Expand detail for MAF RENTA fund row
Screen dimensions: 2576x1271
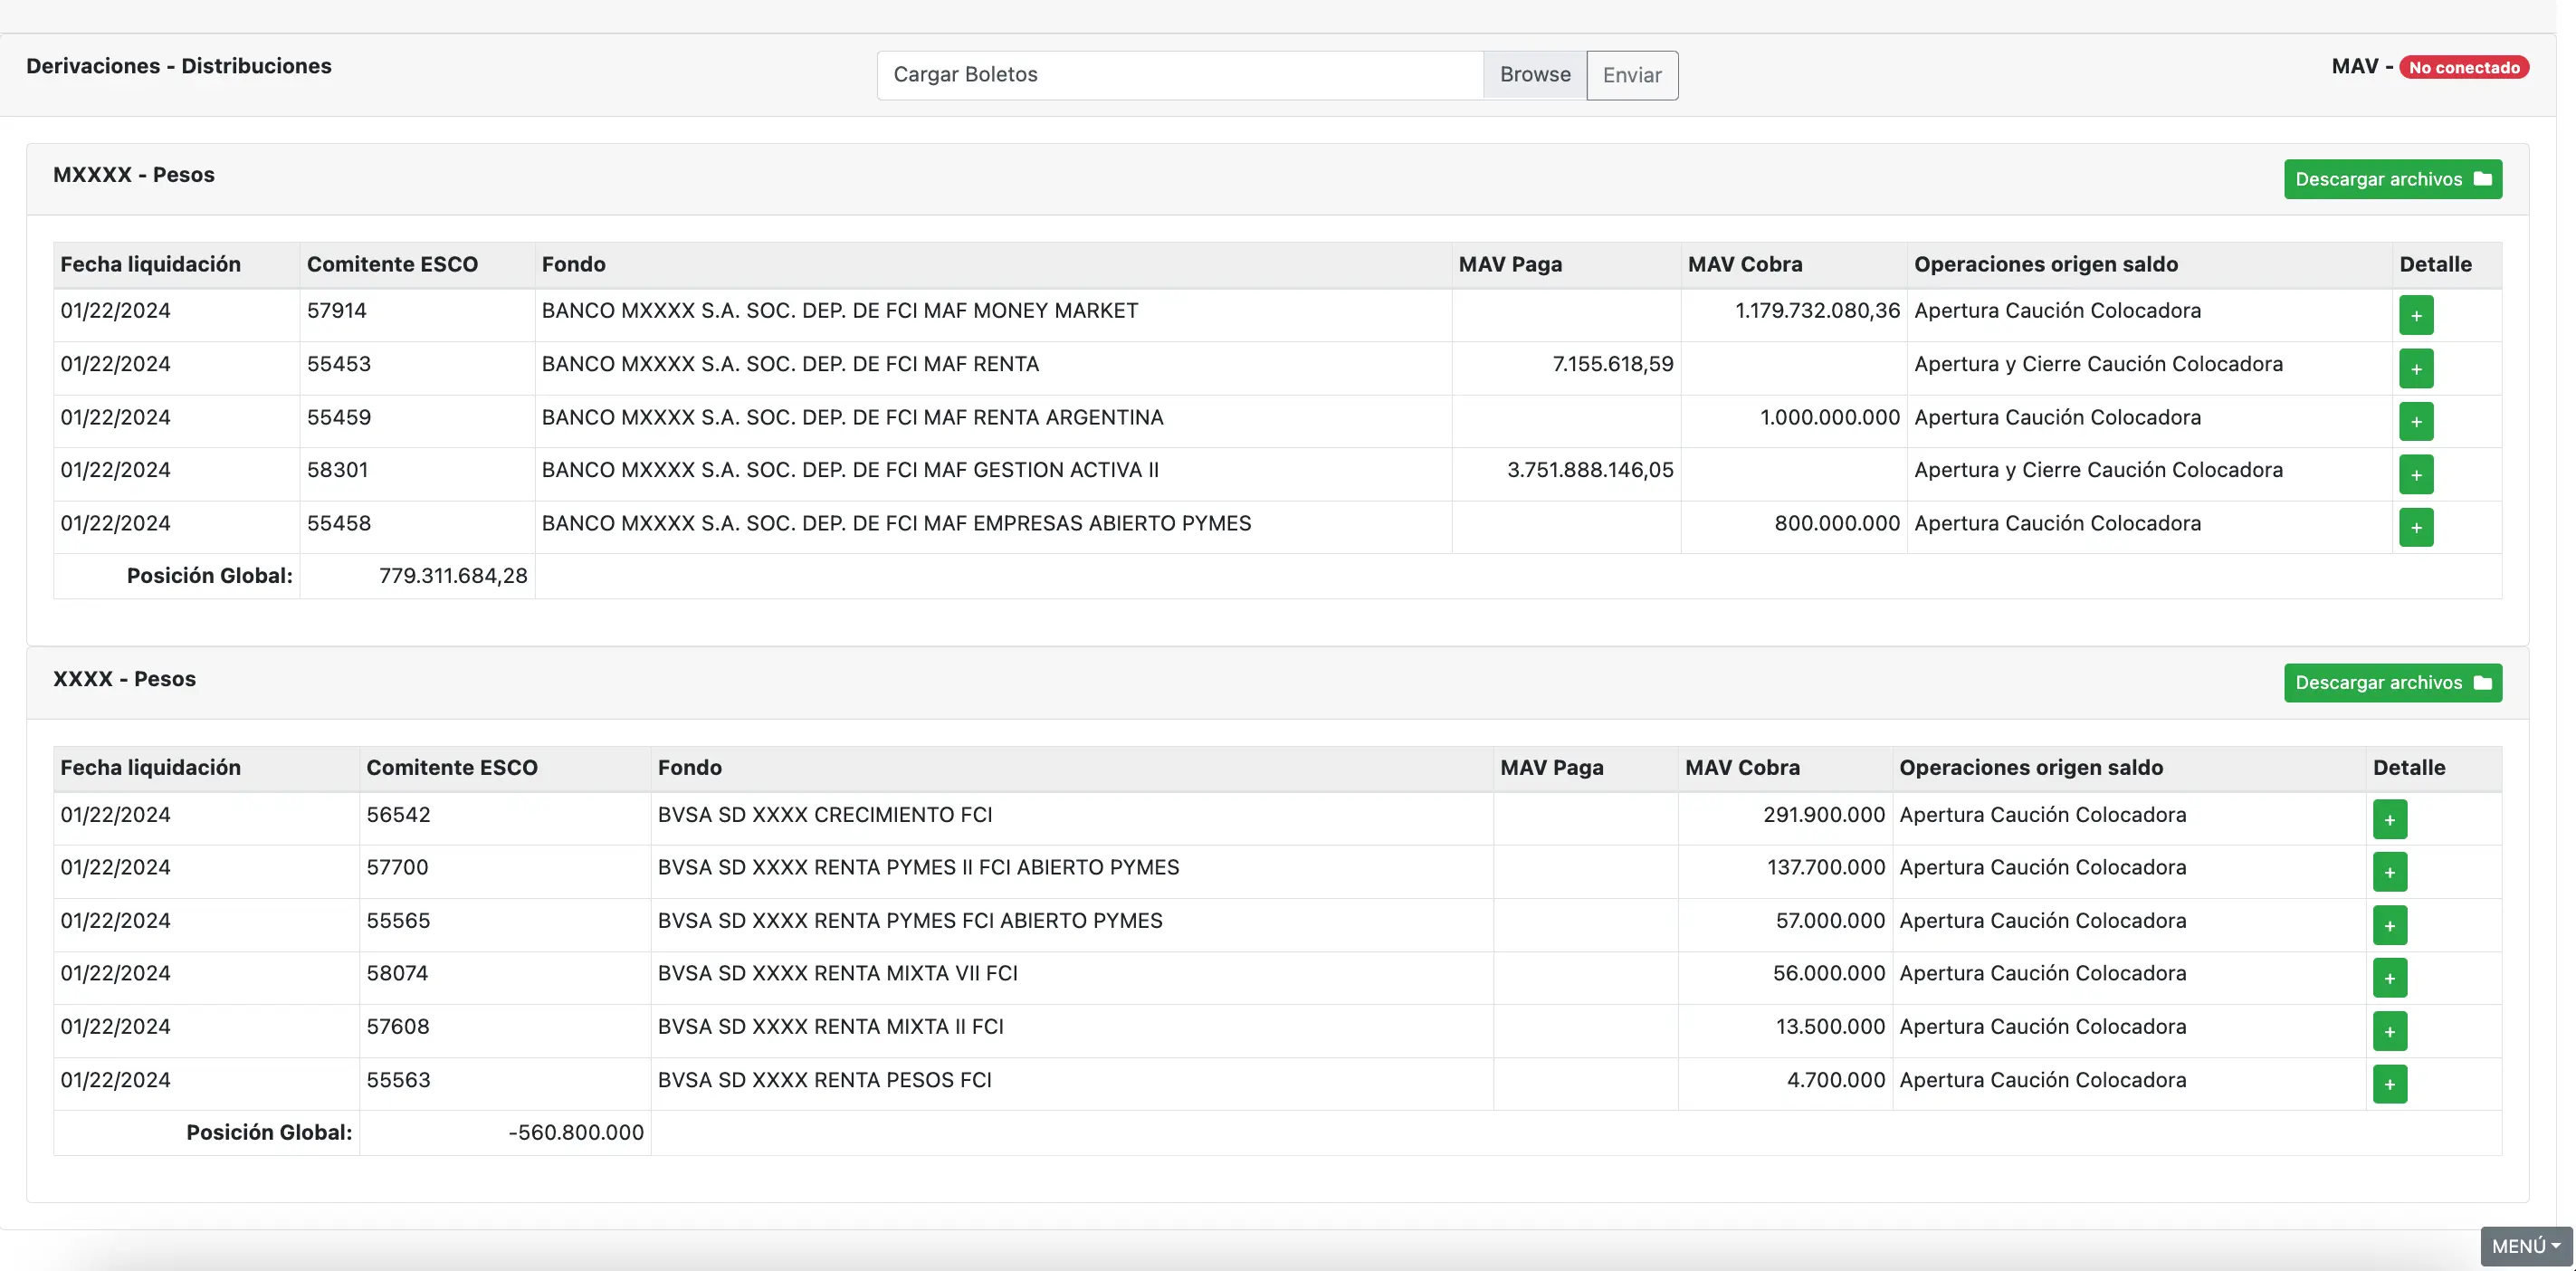point(2415,368)
